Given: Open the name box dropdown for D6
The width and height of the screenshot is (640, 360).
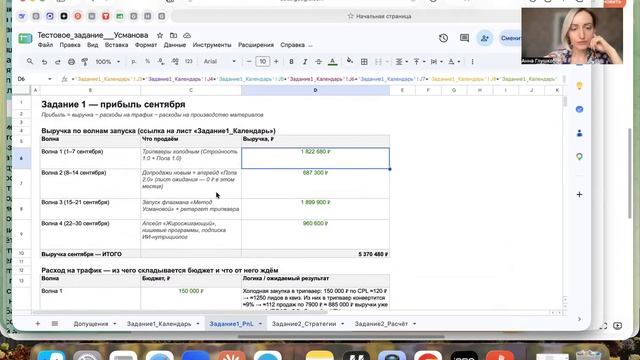Looking at the screenshot, I should [x=50, y=79].
